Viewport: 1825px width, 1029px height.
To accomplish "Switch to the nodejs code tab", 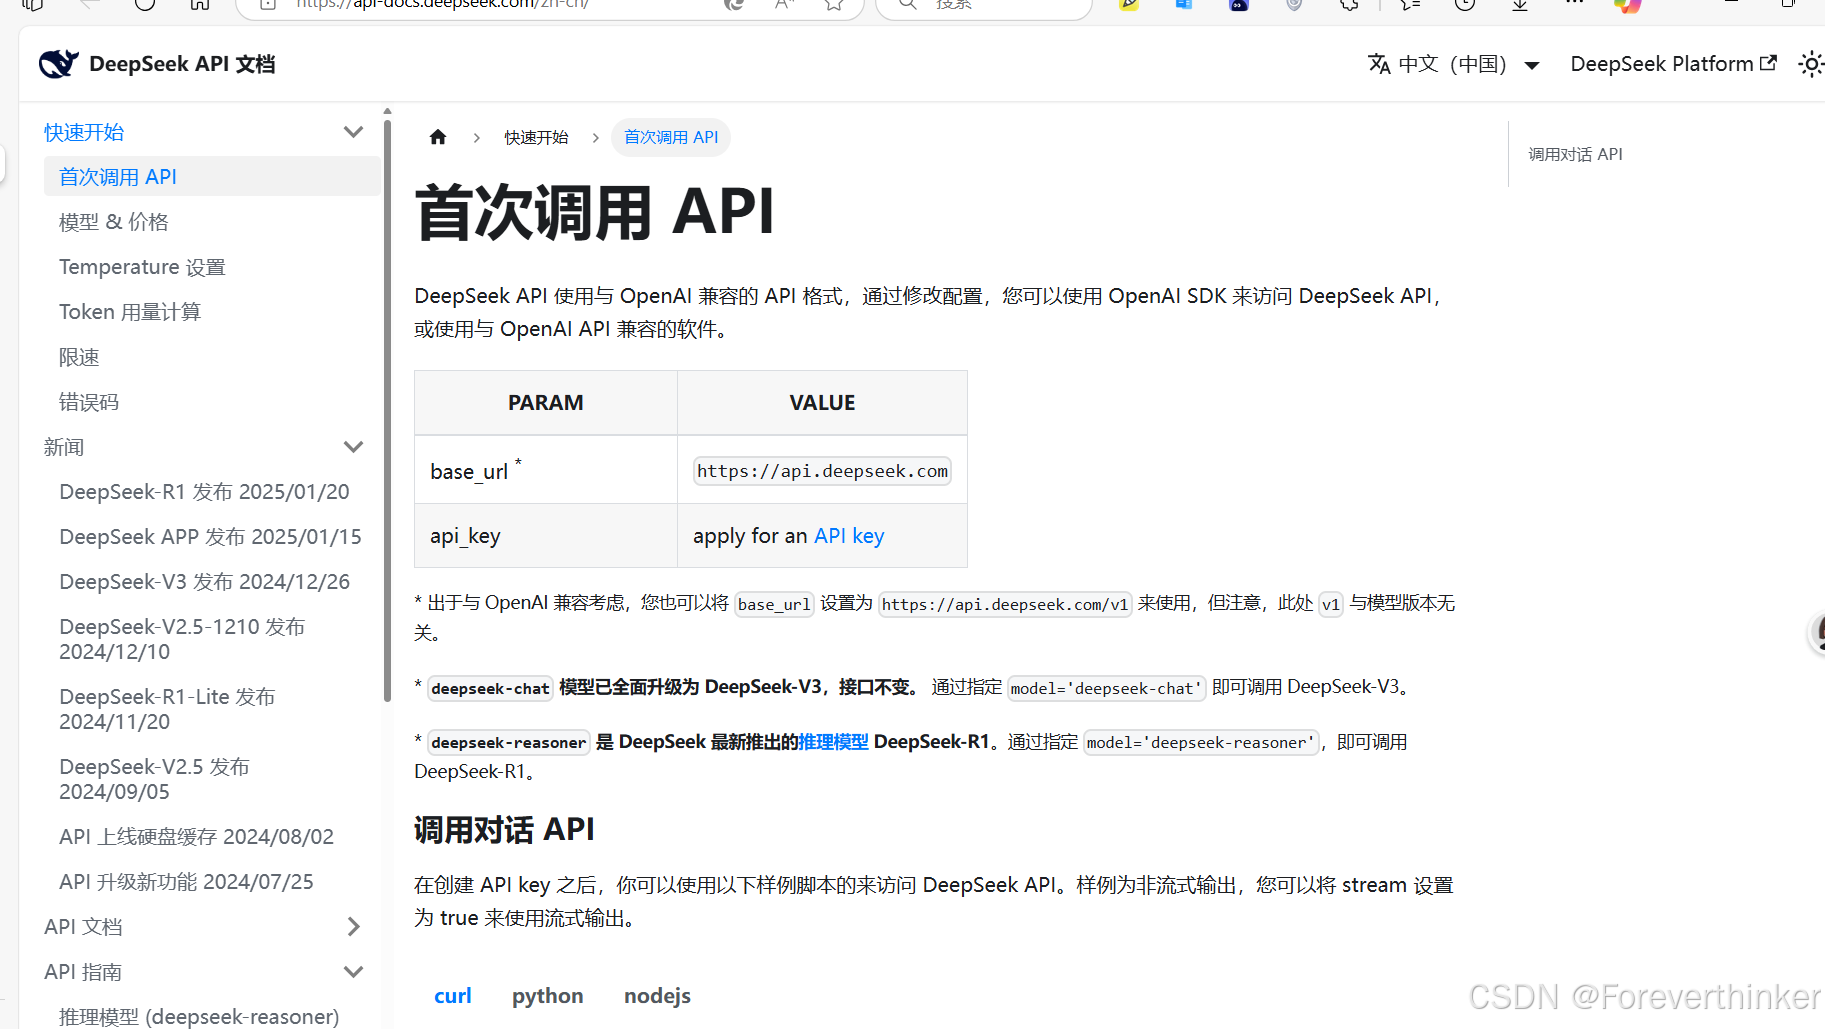I will 657,996.
